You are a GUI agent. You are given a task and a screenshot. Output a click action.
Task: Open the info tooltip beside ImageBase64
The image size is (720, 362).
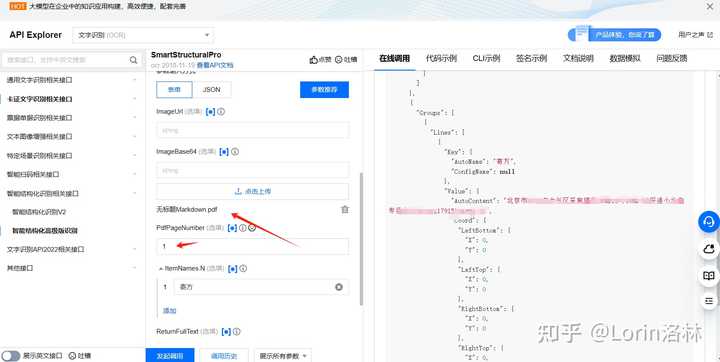[x=235, y=152]
